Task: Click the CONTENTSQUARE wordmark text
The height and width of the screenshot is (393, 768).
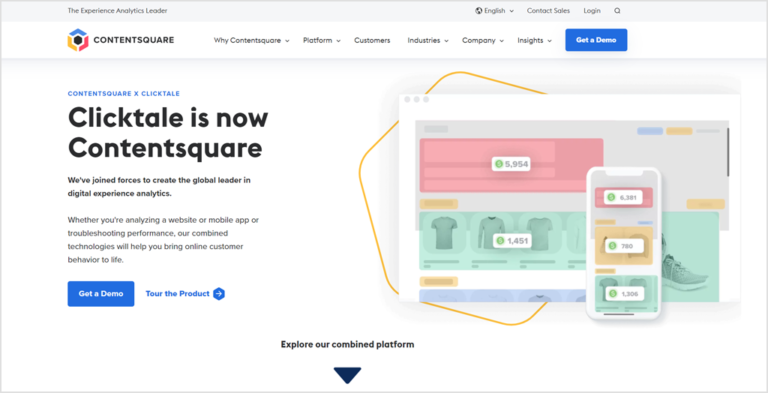Action: pyautogui.click(x=133, y=40)
